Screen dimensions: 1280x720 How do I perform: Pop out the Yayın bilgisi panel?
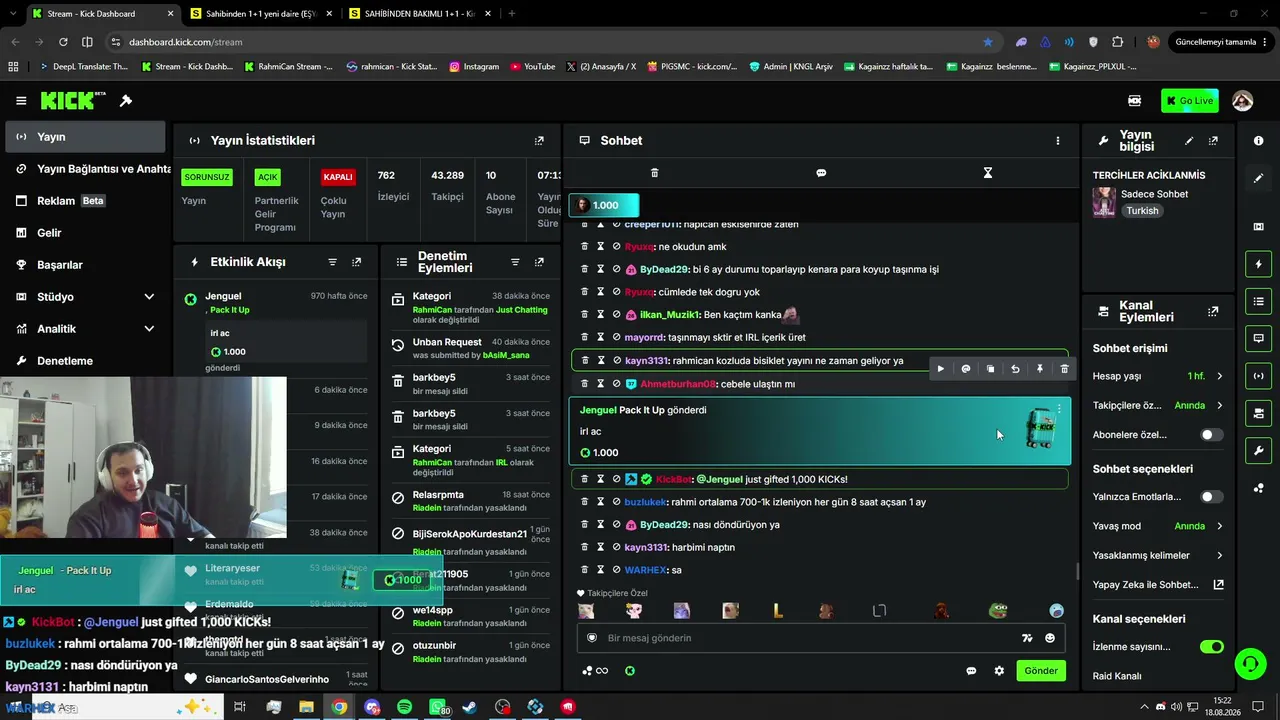(1213, 141)
